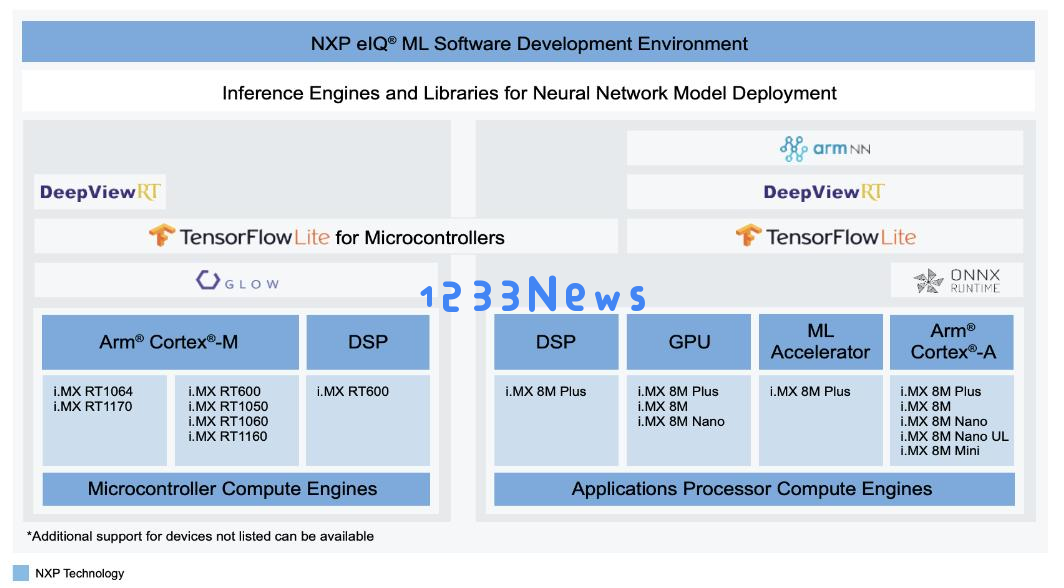The width and height of the screenshot is (1064, 588).
Task: Select the i.MX RT1160 text
Action: pyautogui.click(x=228, y=436)
